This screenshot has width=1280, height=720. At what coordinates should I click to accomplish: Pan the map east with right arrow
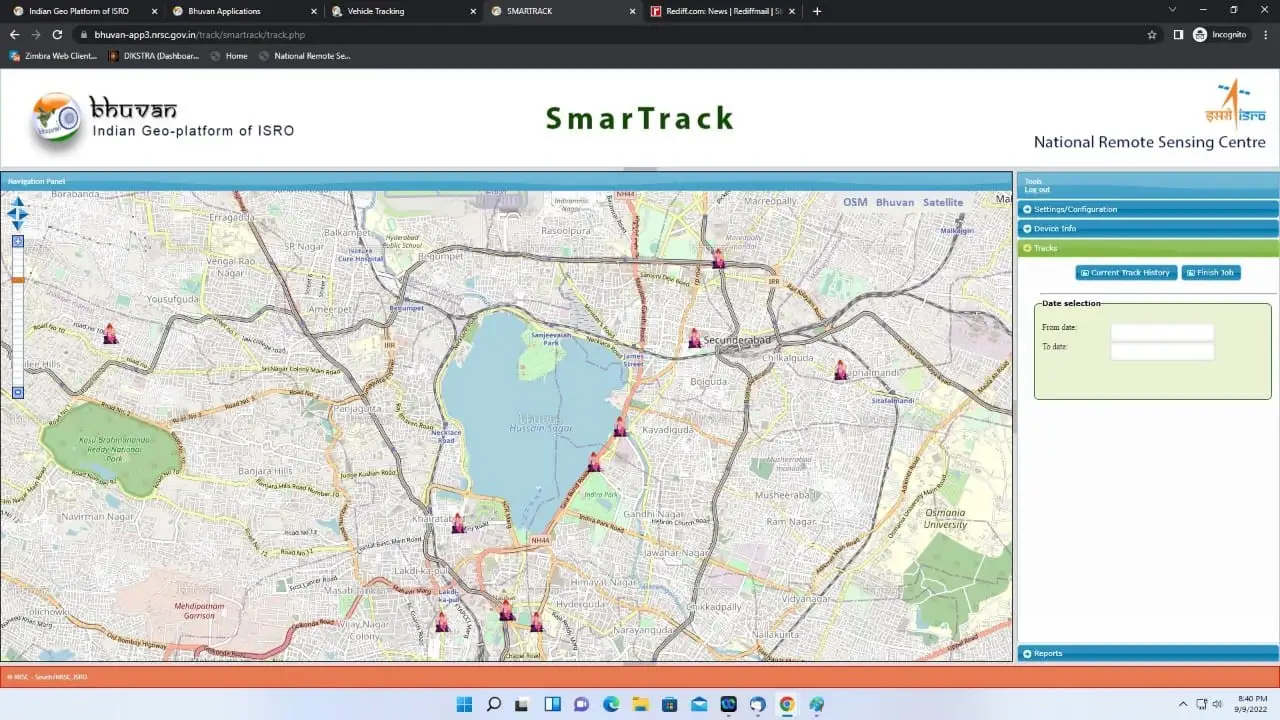[25, 213]
